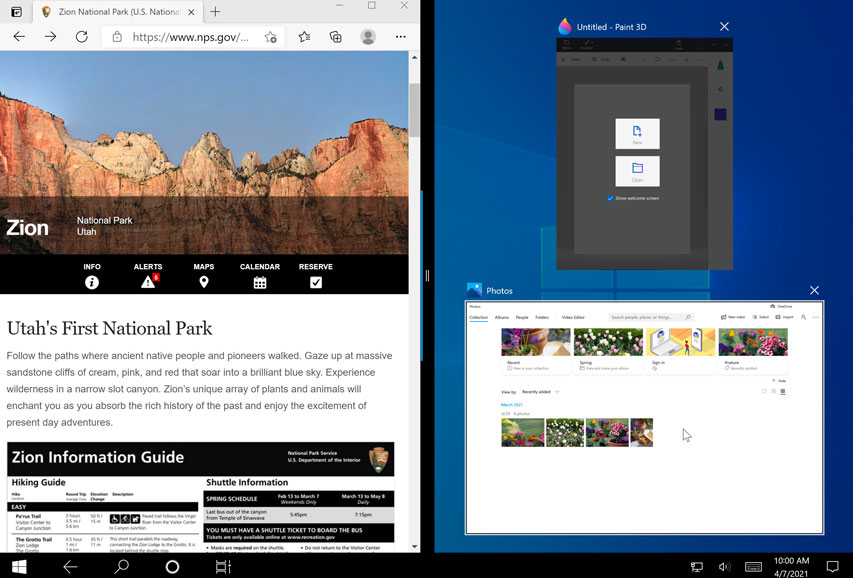Image resolution: width=853 pixels, height=578 pixels.
Task: Expand the View by Recently added dropdown
Action: [x=540, y=392]
